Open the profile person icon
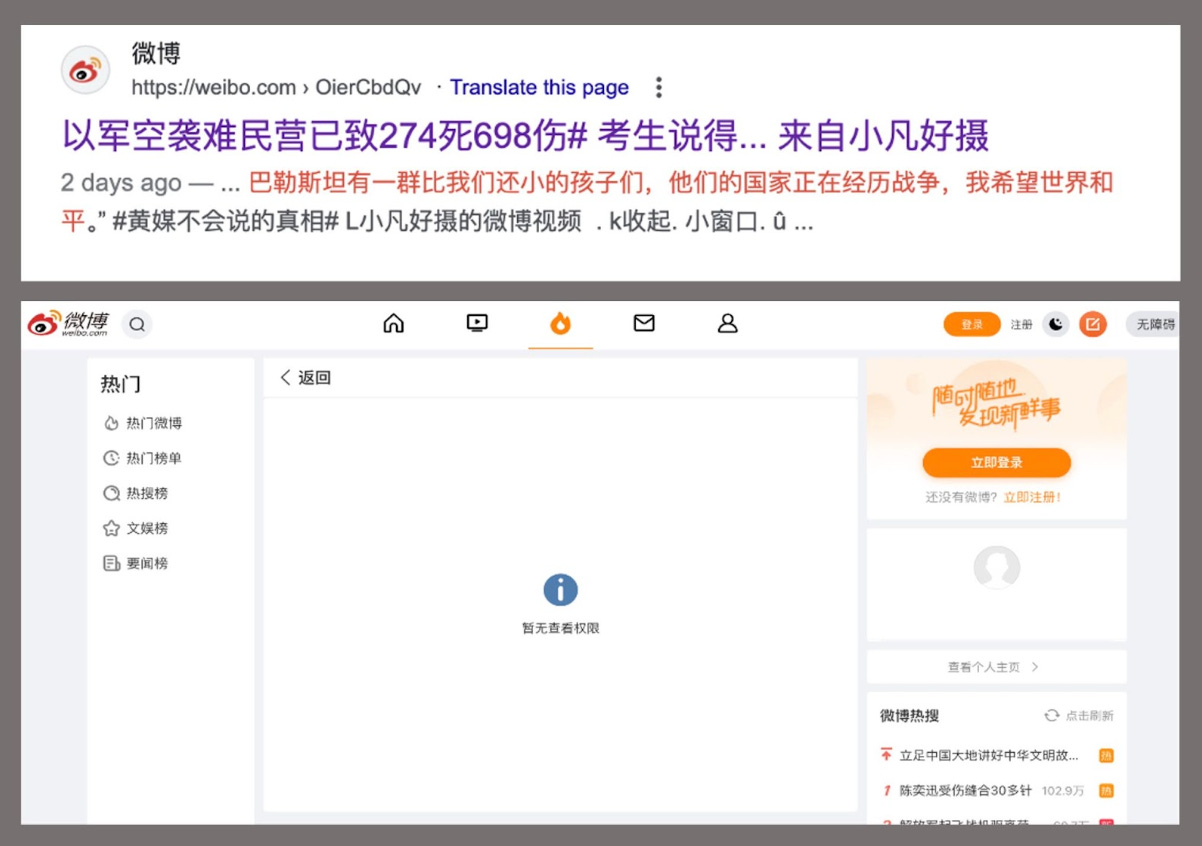 coord(728,323)
